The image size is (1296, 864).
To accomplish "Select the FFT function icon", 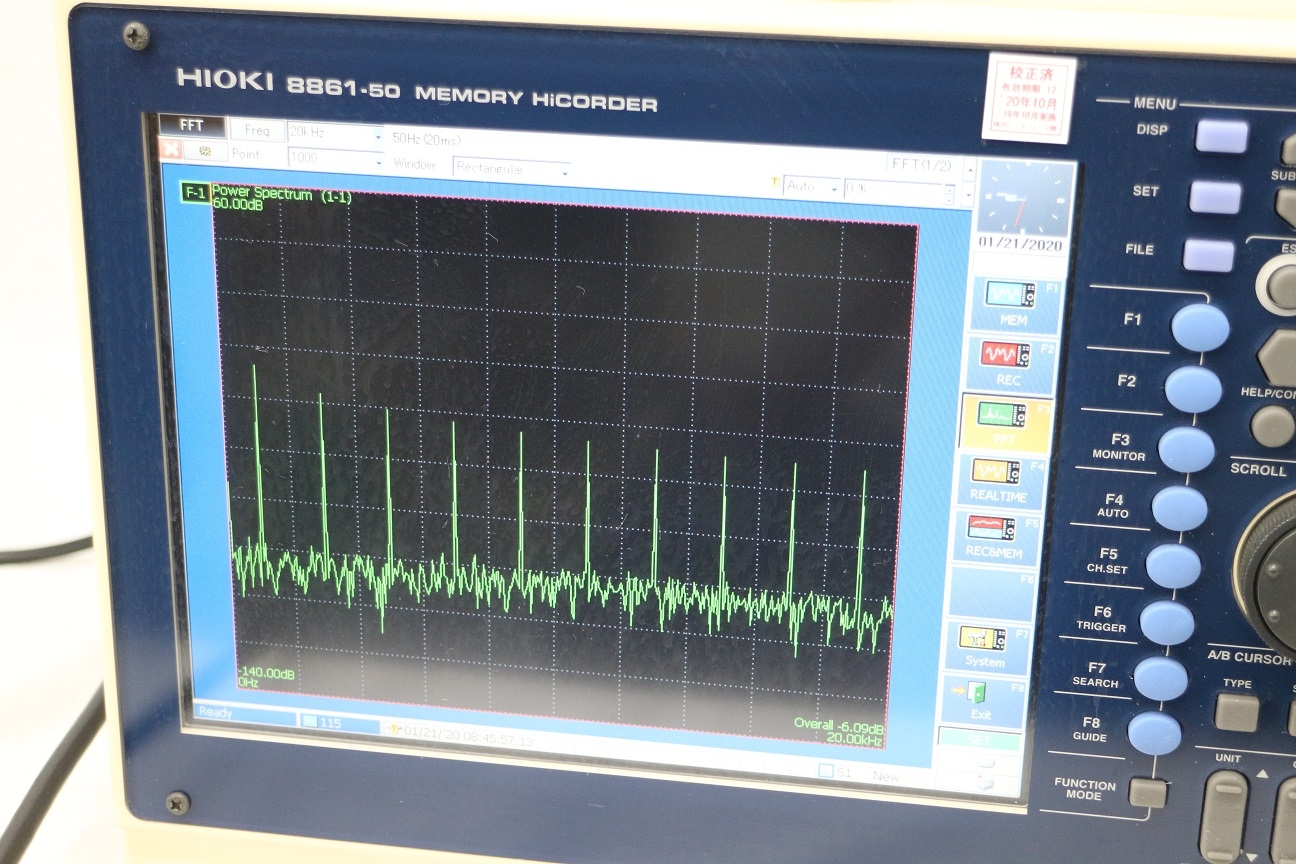I will tap(1001, 414).
